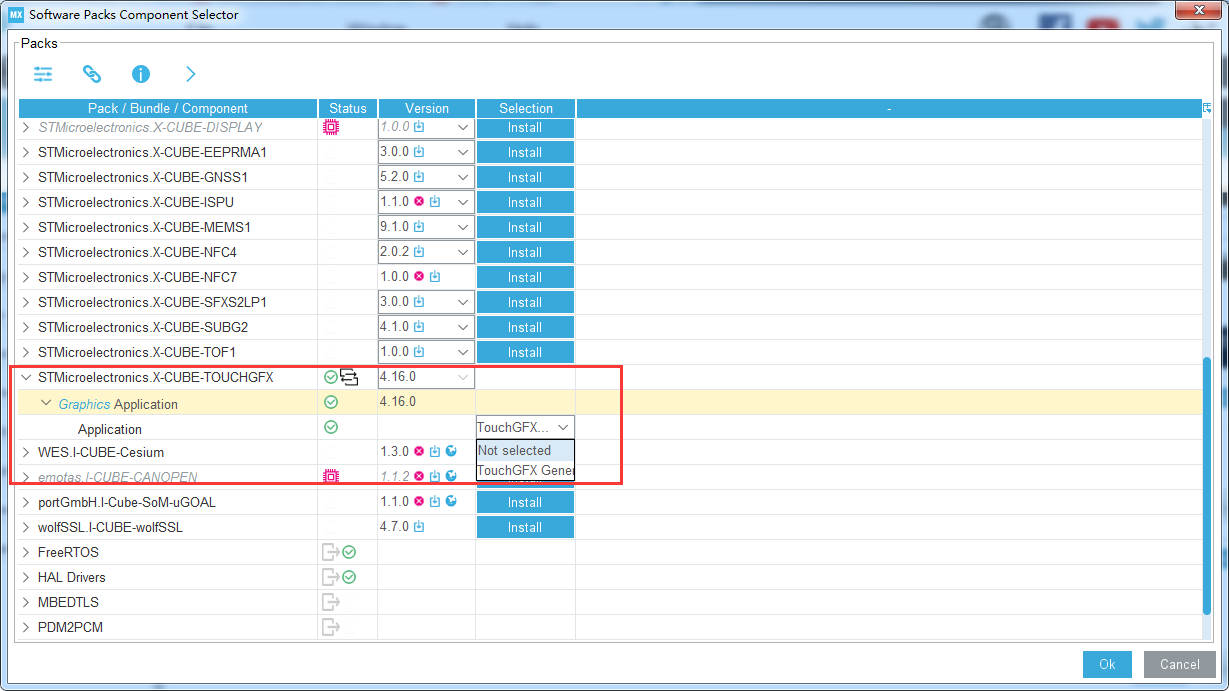Viewport: 1229px width, 691px height.
Task: Install the portGmbH.I-Cube-SoM-uGOAL pack
Action: (x=525, y=502)
